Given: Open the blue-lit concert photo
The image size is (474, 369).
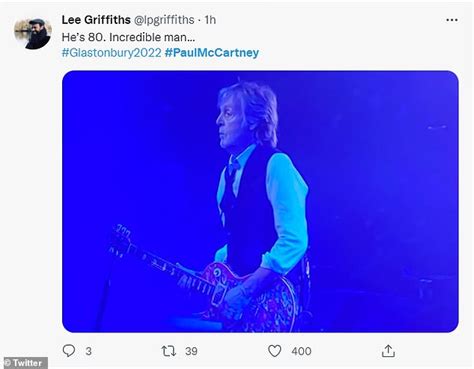Looking at the screenshot, I should [260, 201].
